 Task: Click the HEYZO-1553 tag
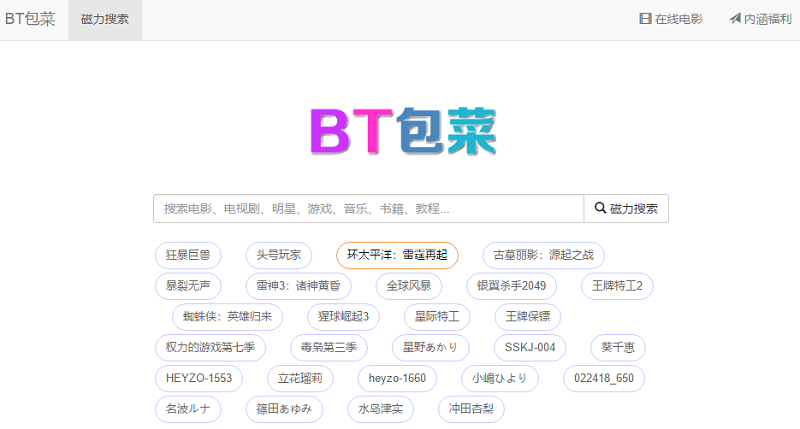coord(198,378)
